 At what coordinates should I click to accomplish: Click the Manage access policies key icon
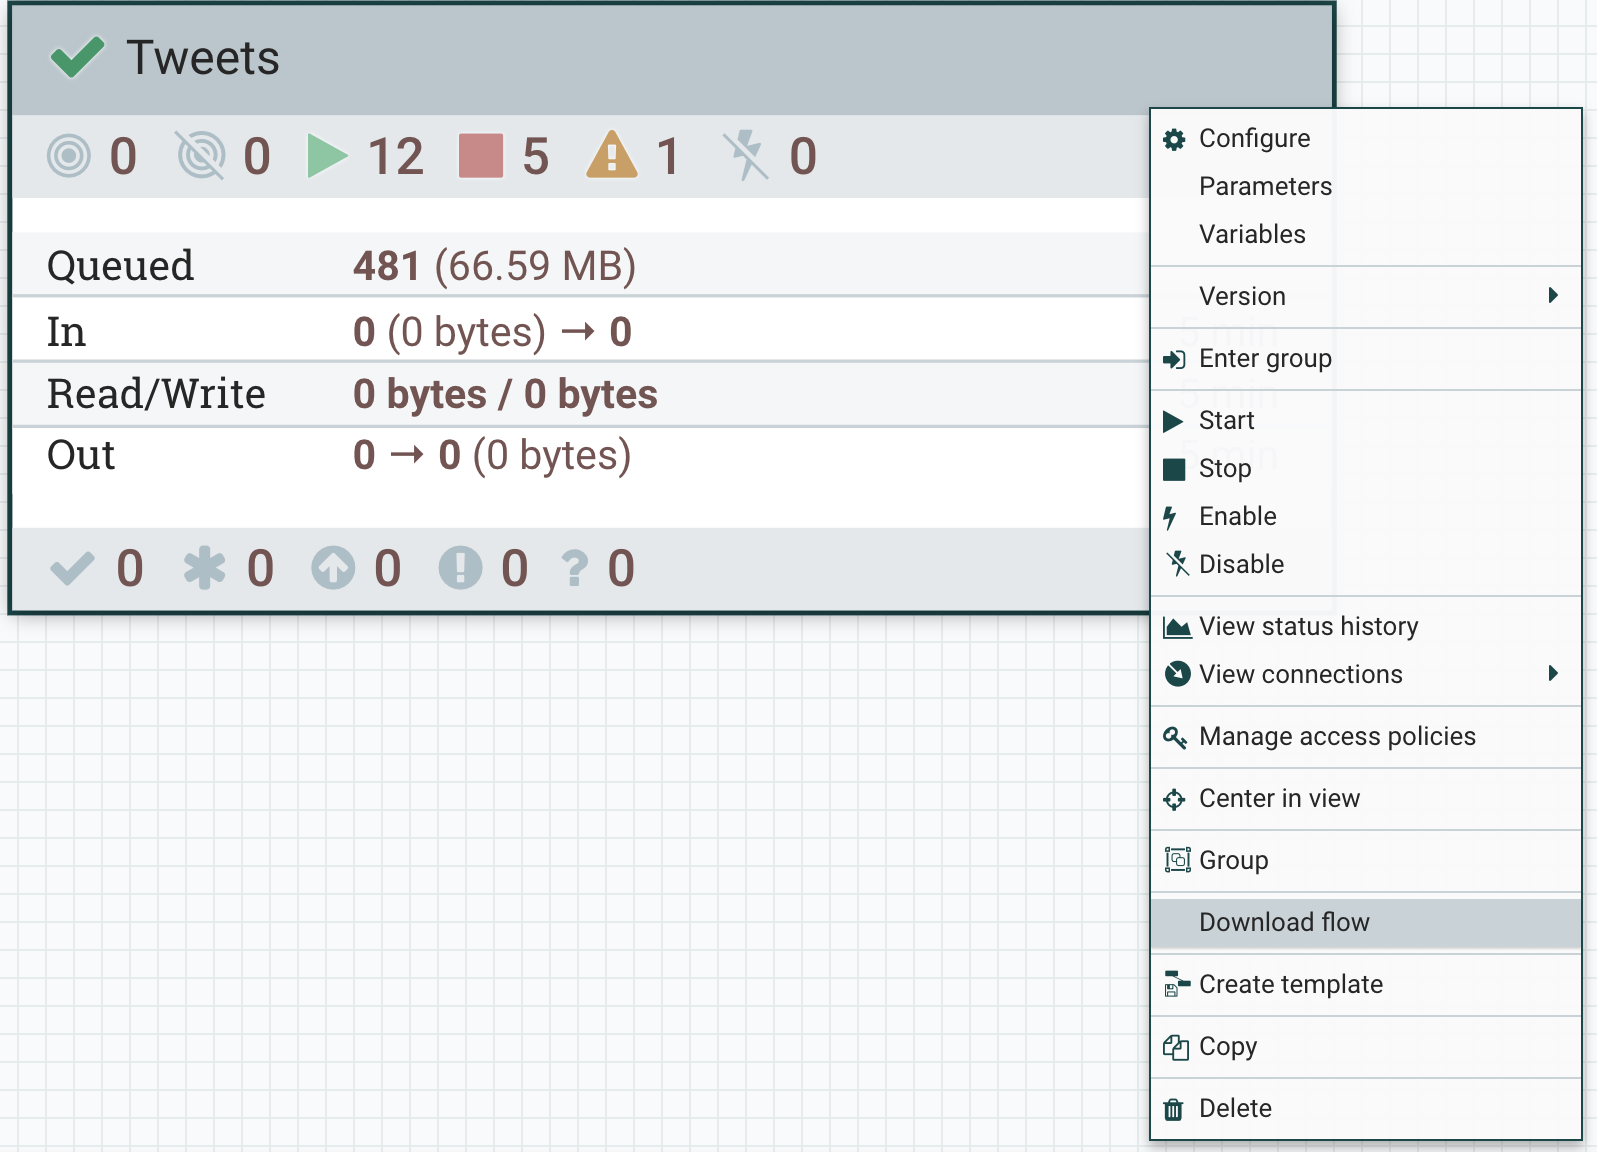[1175, 737]
